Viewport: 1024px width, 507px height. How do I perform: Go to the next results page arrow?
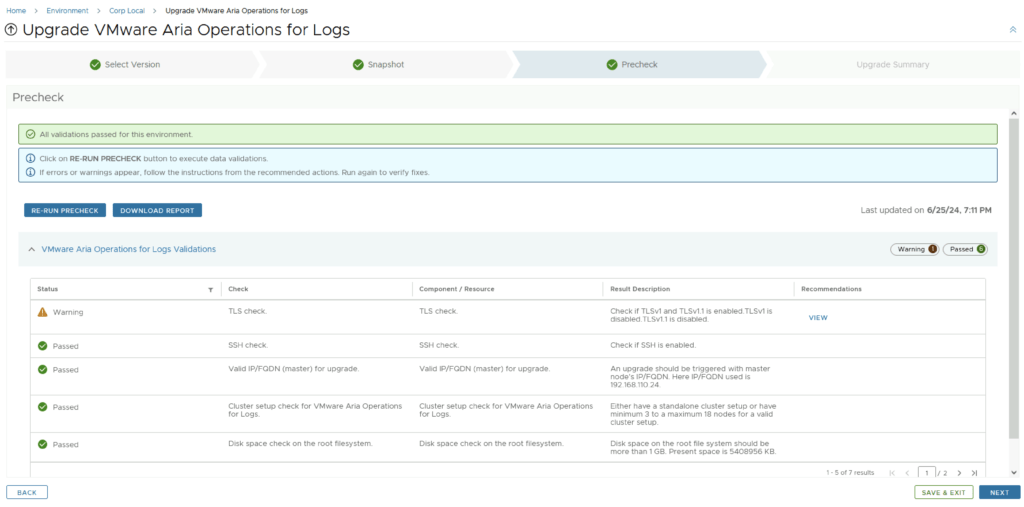[959, 472]
